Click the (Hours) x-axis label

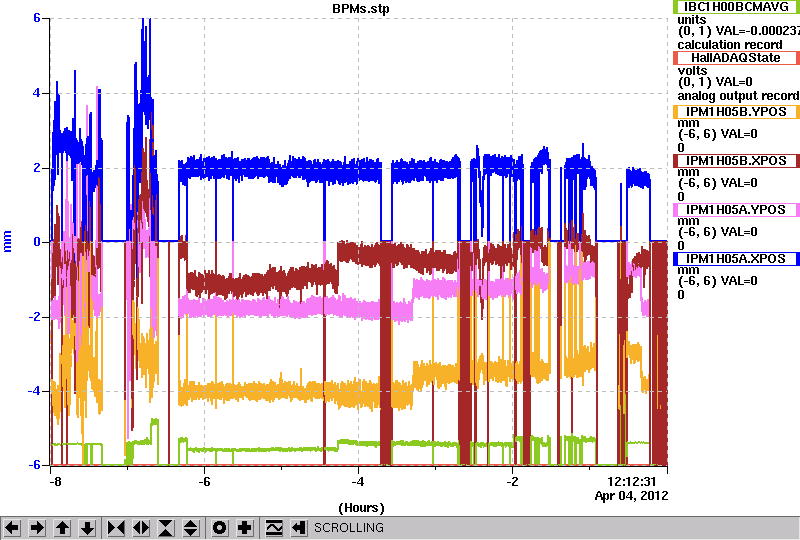[361, 508]
